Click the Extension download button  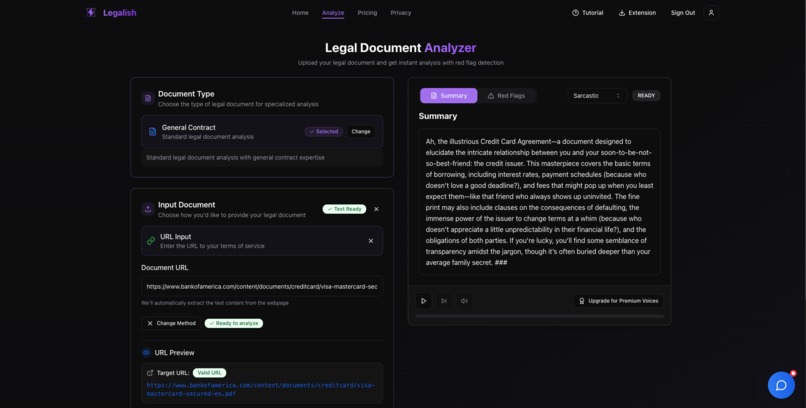tap(637, 13)
